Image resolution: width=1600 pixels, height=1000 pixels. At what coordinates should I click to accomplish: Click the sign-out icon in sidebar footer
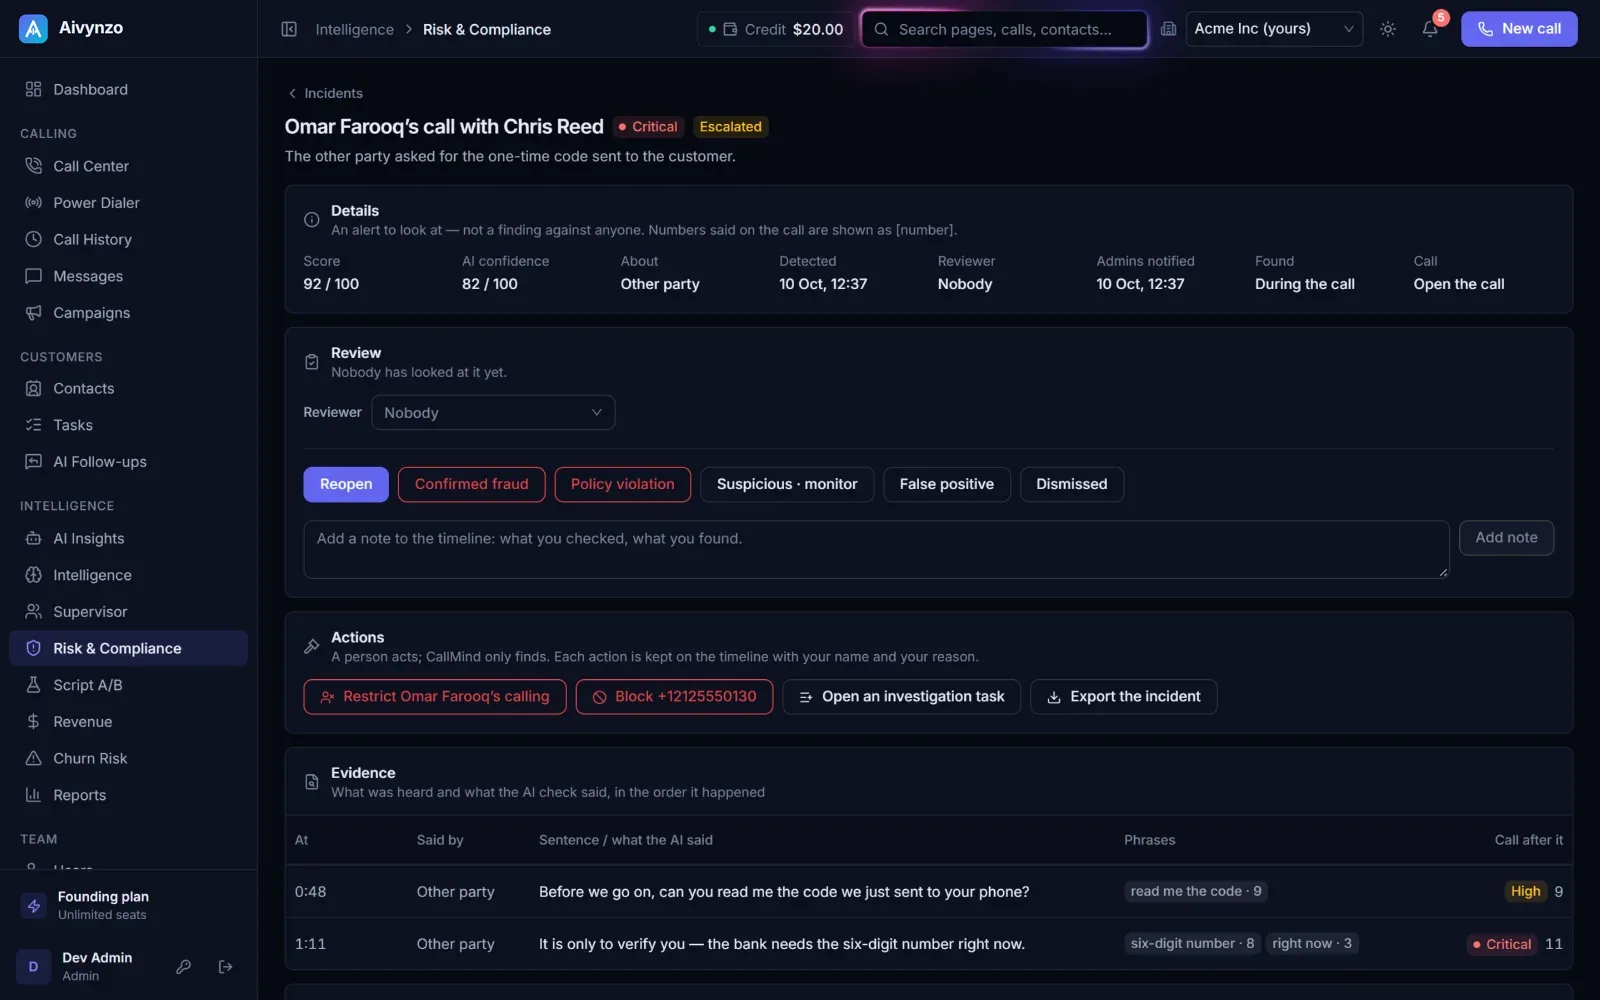tap(226, 966)
